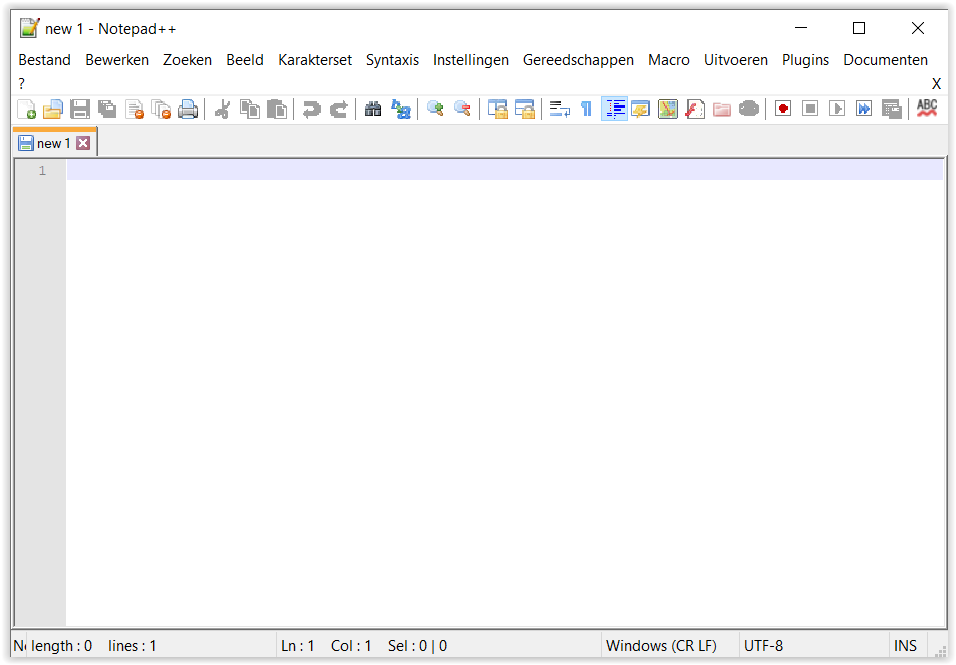Open the Plugins menu

[805, 60]
